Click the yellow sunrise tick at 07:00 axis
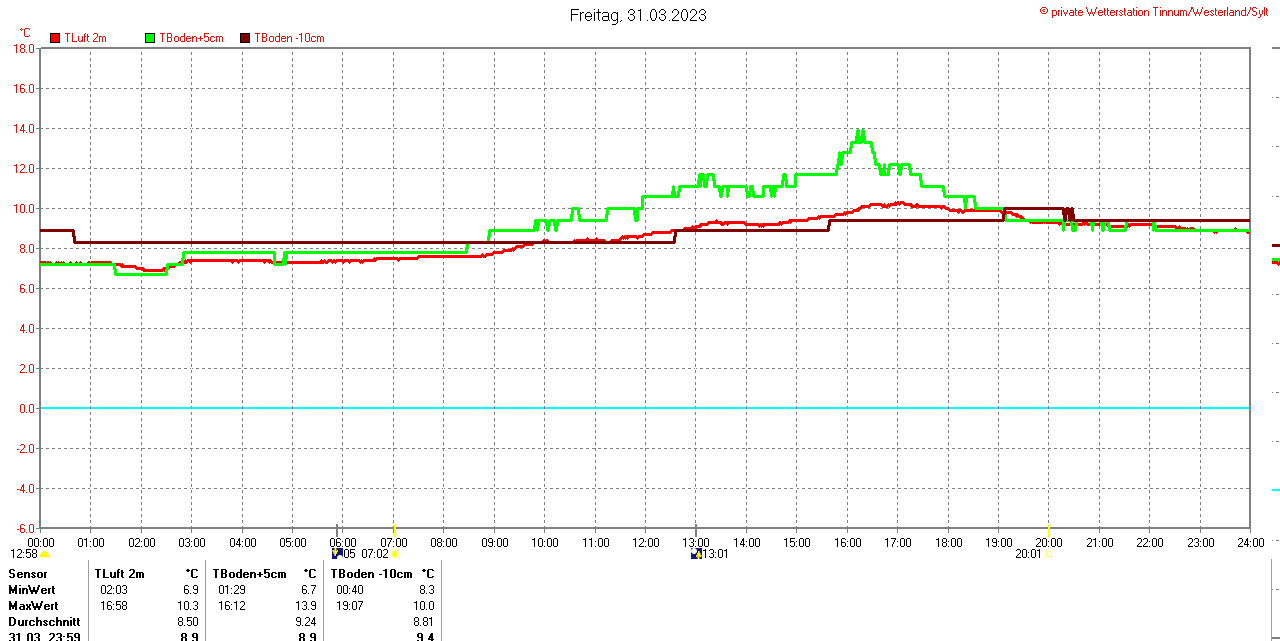 pos(394,529)
